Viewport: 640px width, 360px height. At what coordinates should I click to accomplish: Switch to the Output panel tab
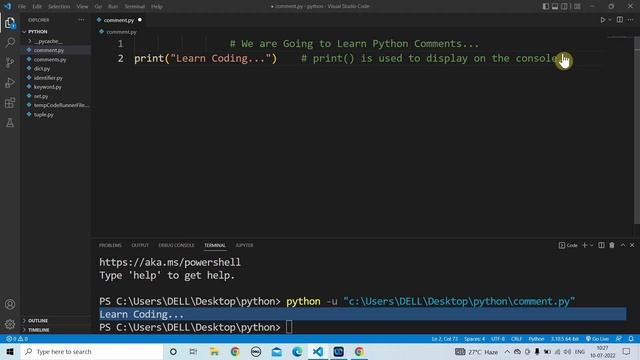[x=140, y=245]
